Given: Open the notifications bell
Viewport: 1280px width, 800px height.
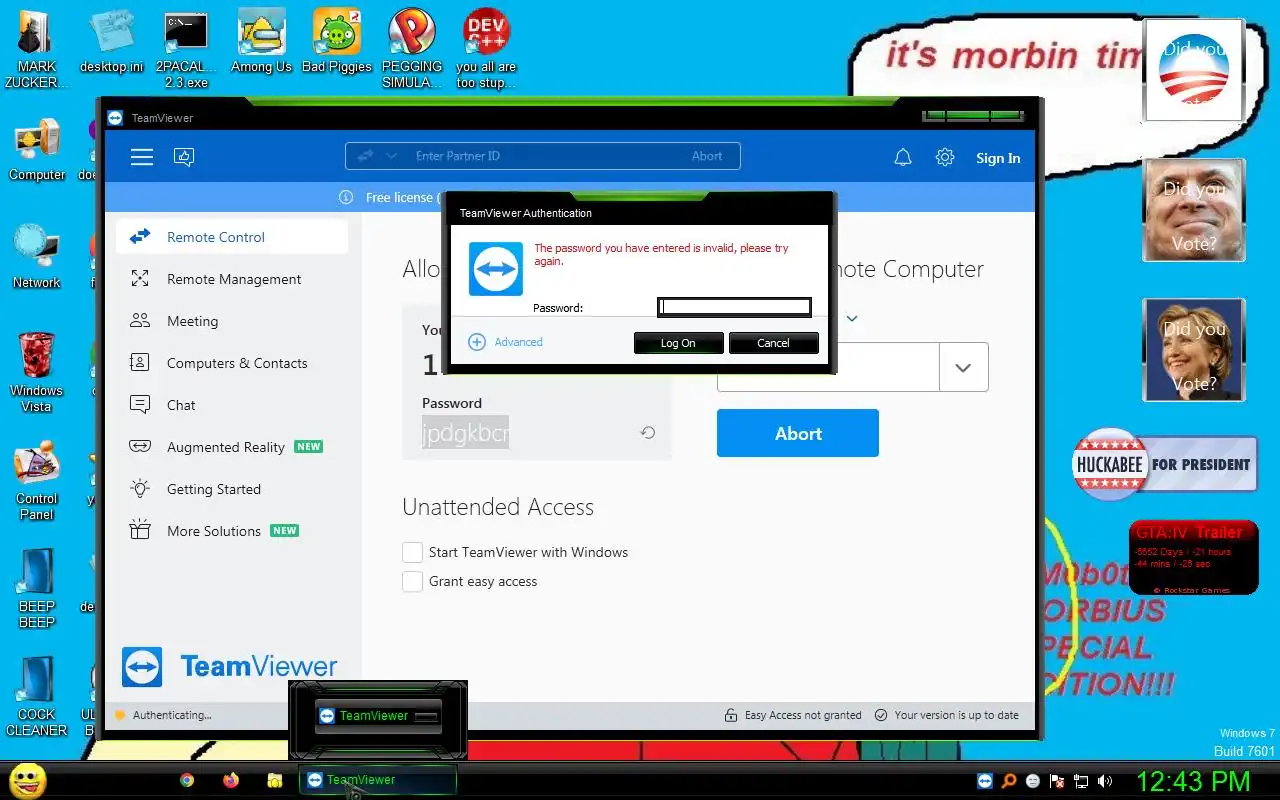Looking at the screenshot, I should pos(903,157).
